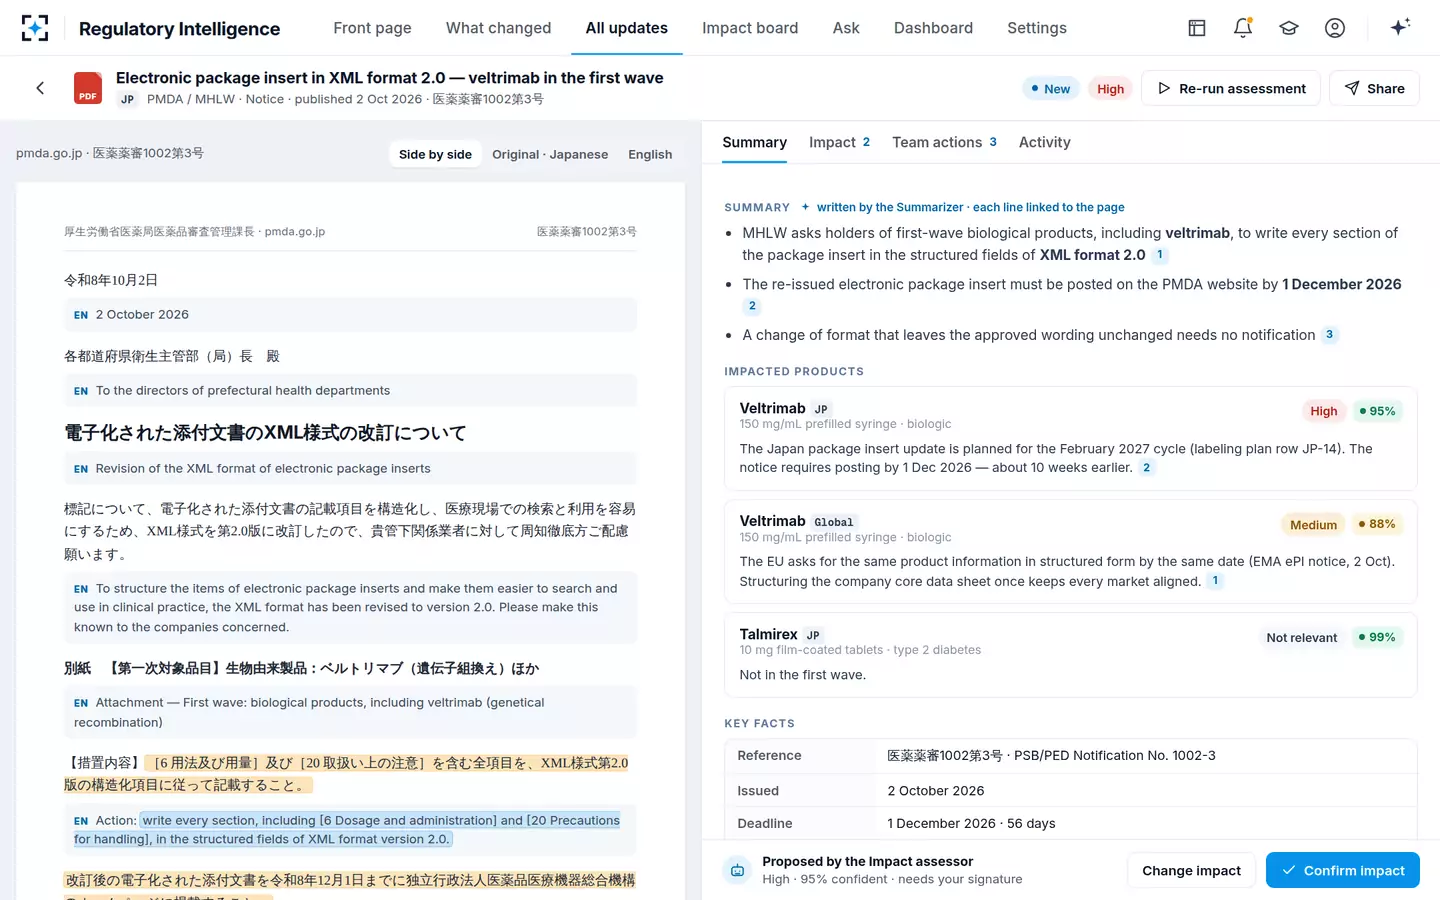This screenshot has height=900, width=1440.
Task: Select the Summary tab
Action: (754, 142)
